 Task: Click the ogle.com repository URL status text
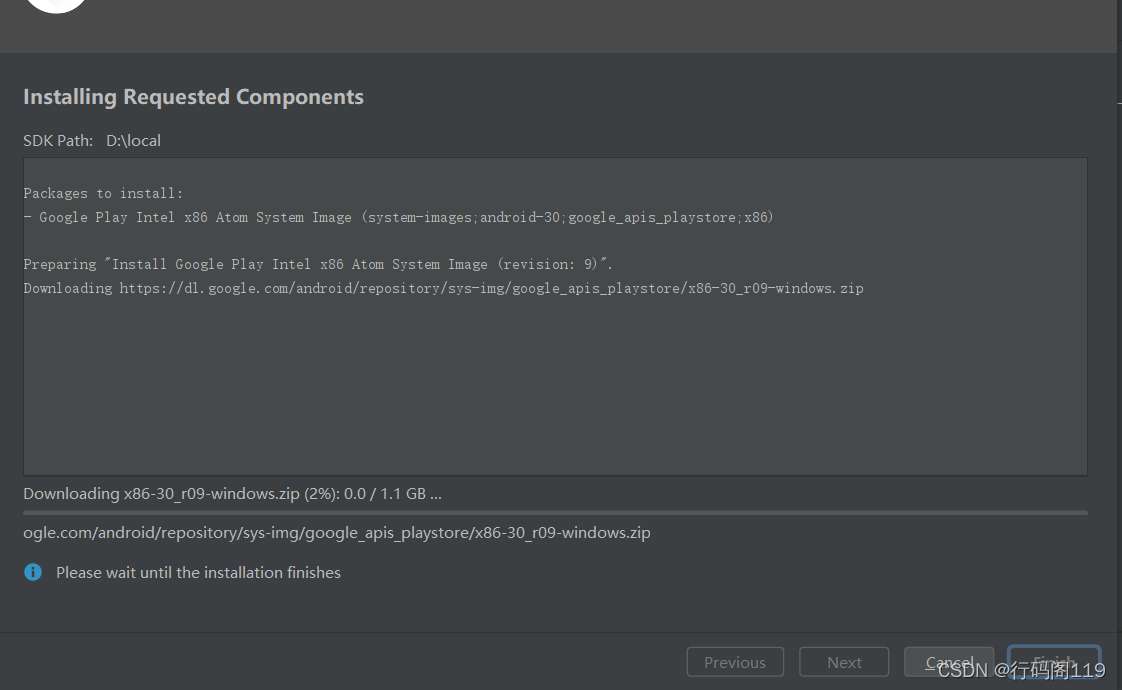(336, 533)
